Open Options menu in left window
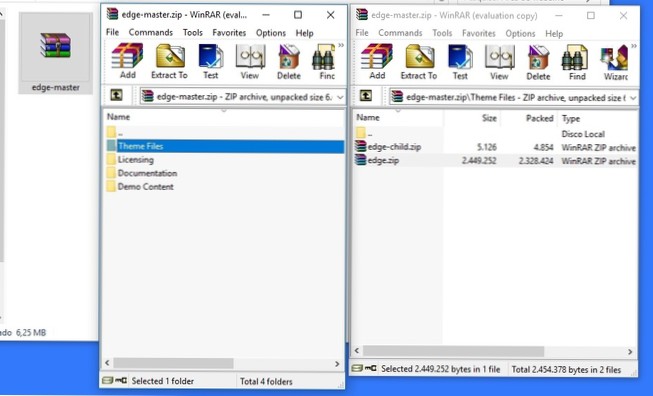This screenshot has height=396, width=653. pyautogui.click(x=271, y=32)
